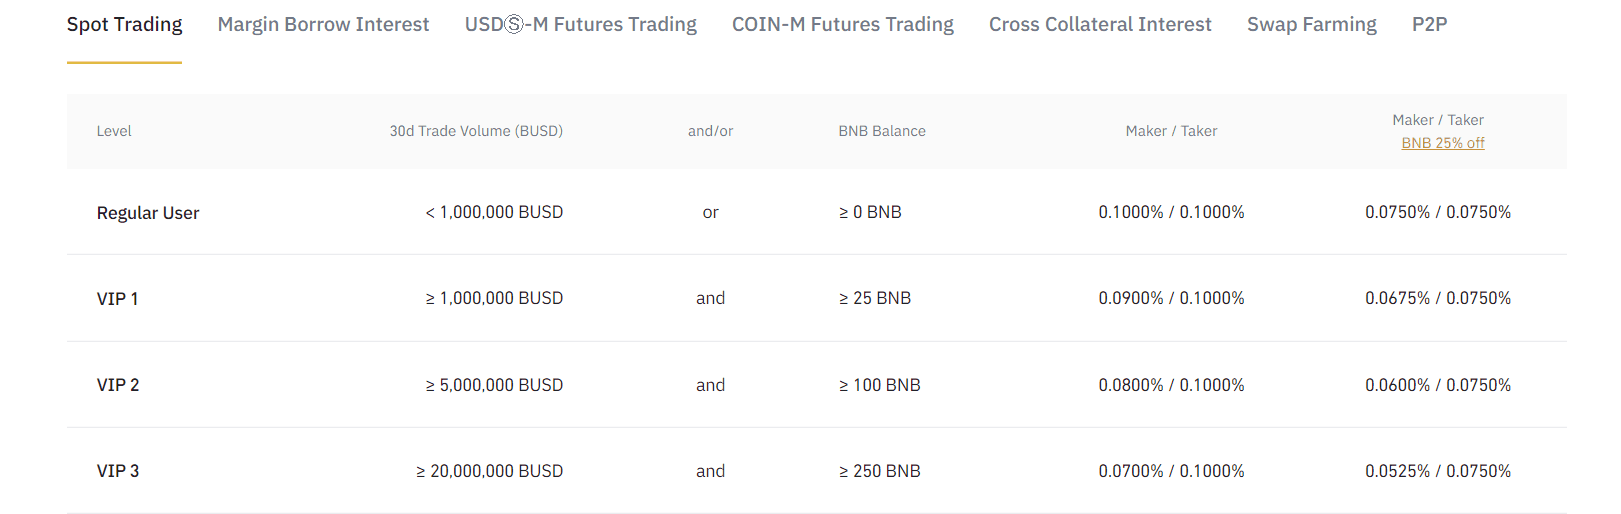Switch to the Spot Trading tab

click(124, 25)
